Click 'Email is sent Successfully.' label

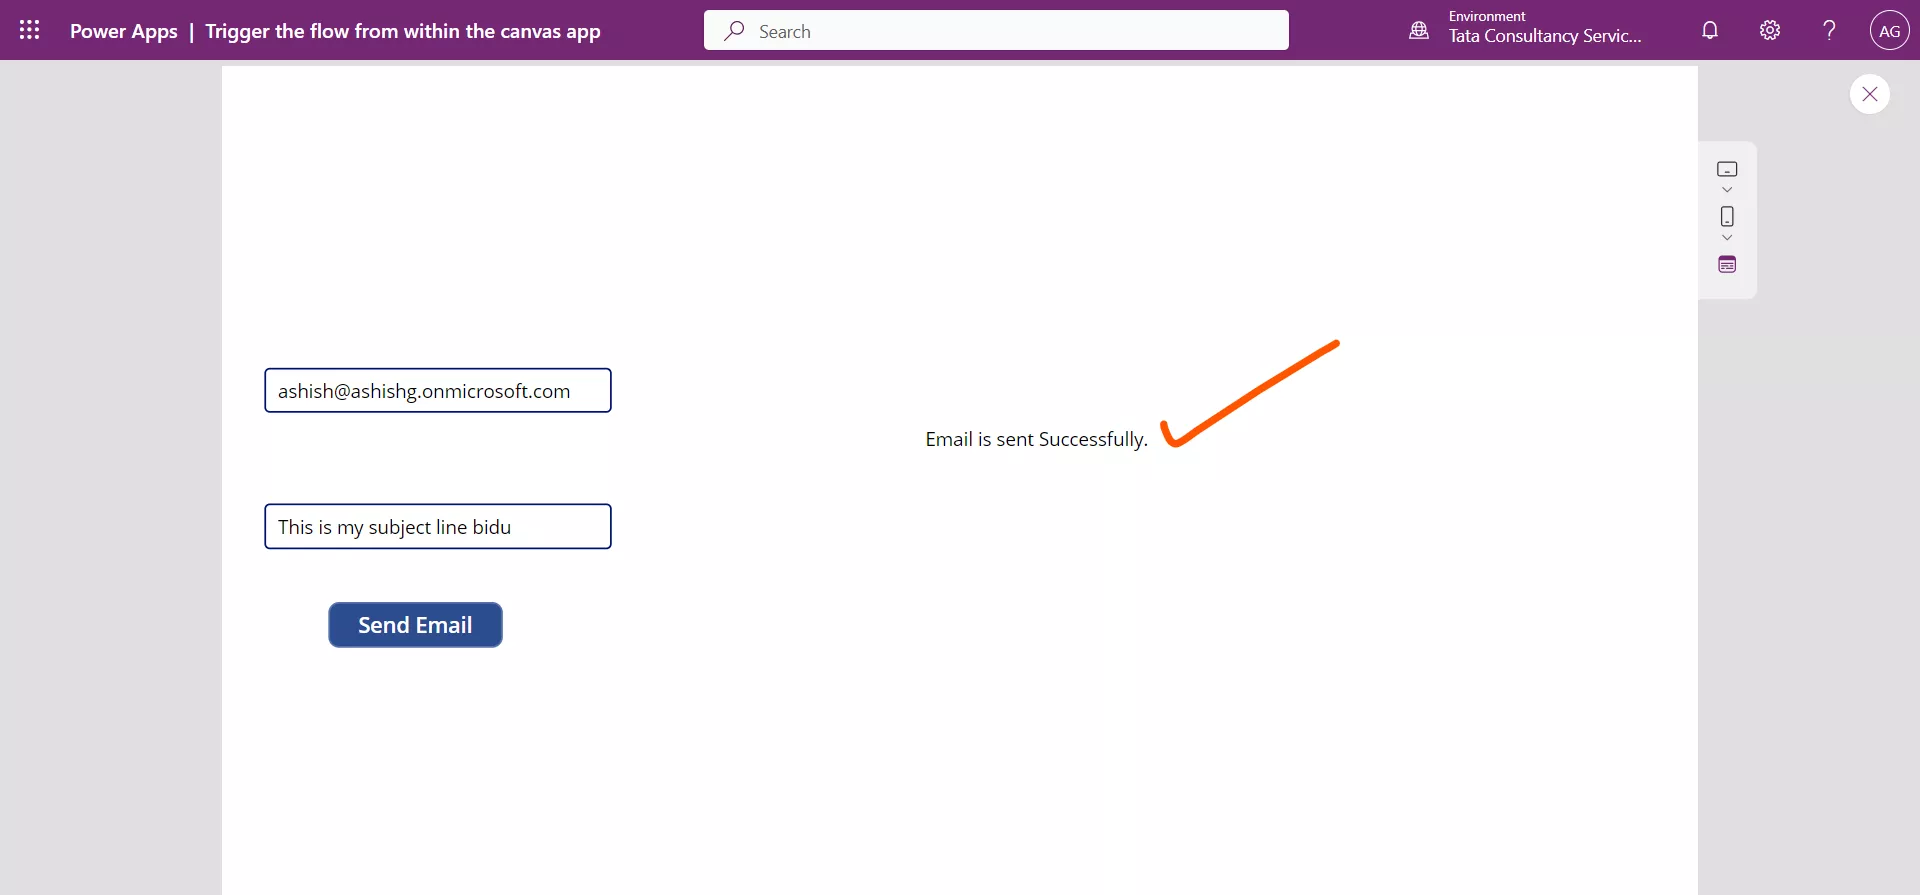coord(1036,439)
